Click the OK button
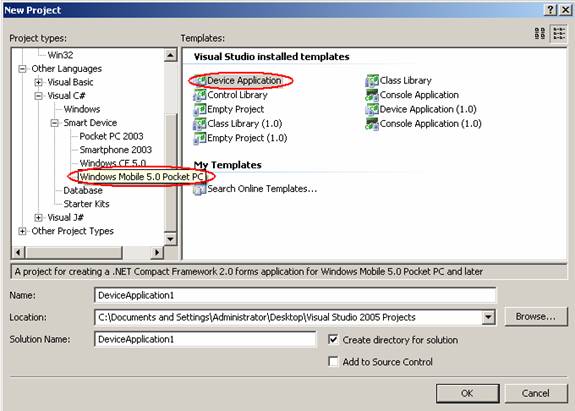 pyautogui.click(x=468, y=393)
